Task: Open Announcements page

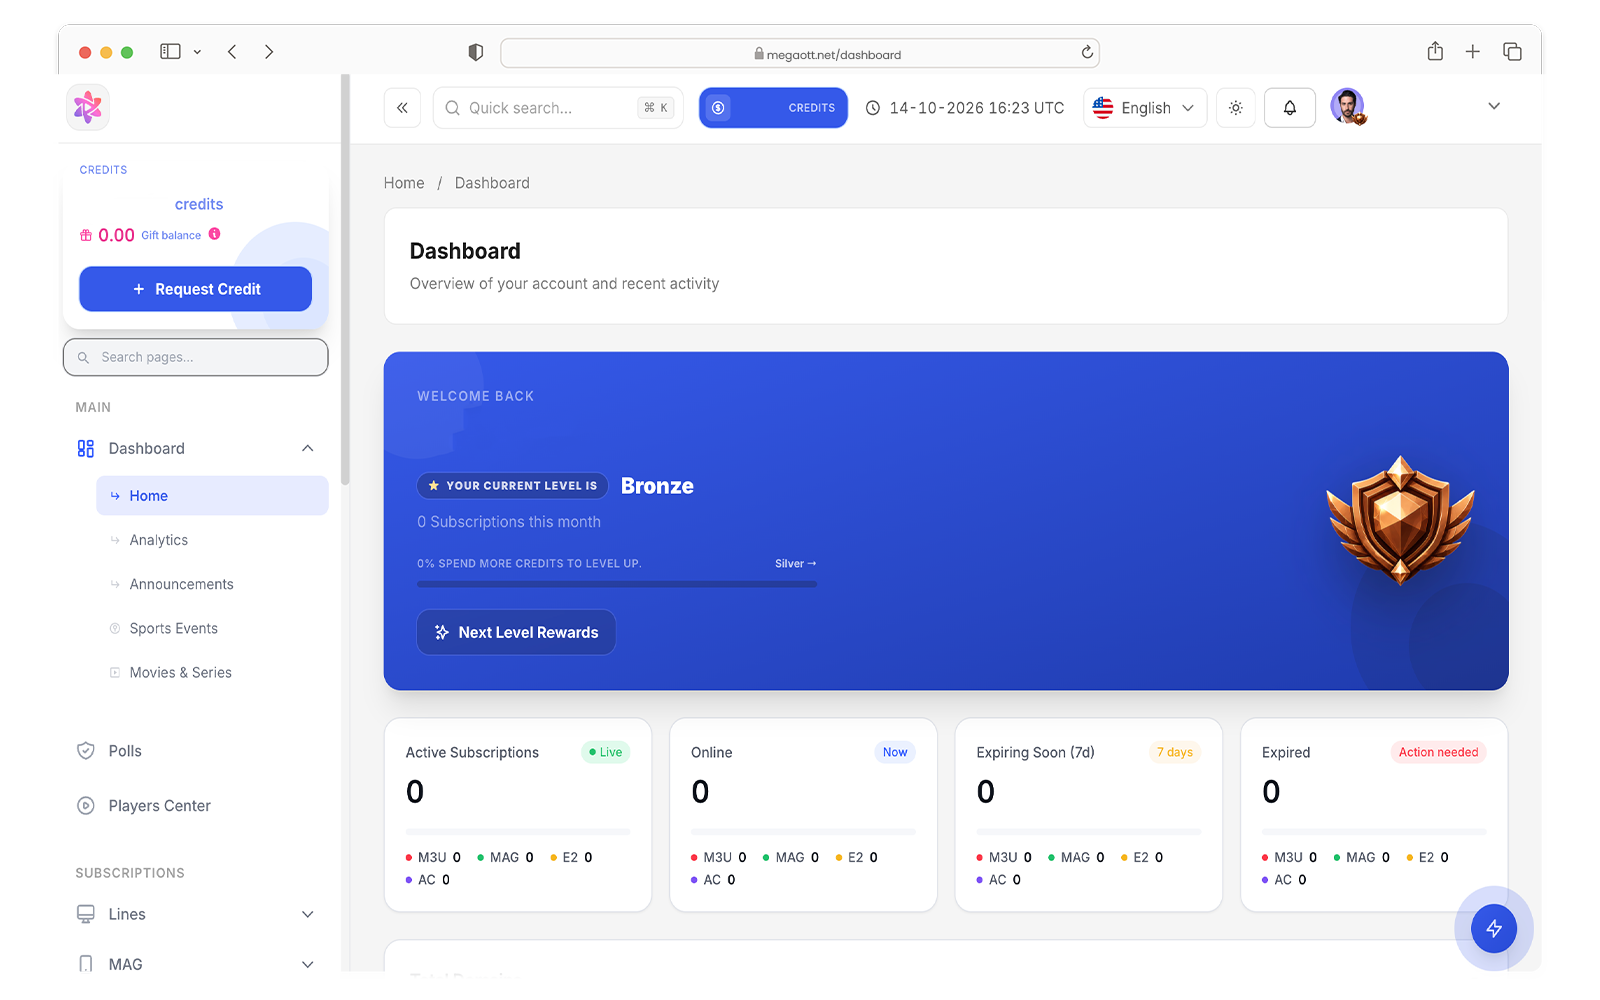Action: click(181, 584)
